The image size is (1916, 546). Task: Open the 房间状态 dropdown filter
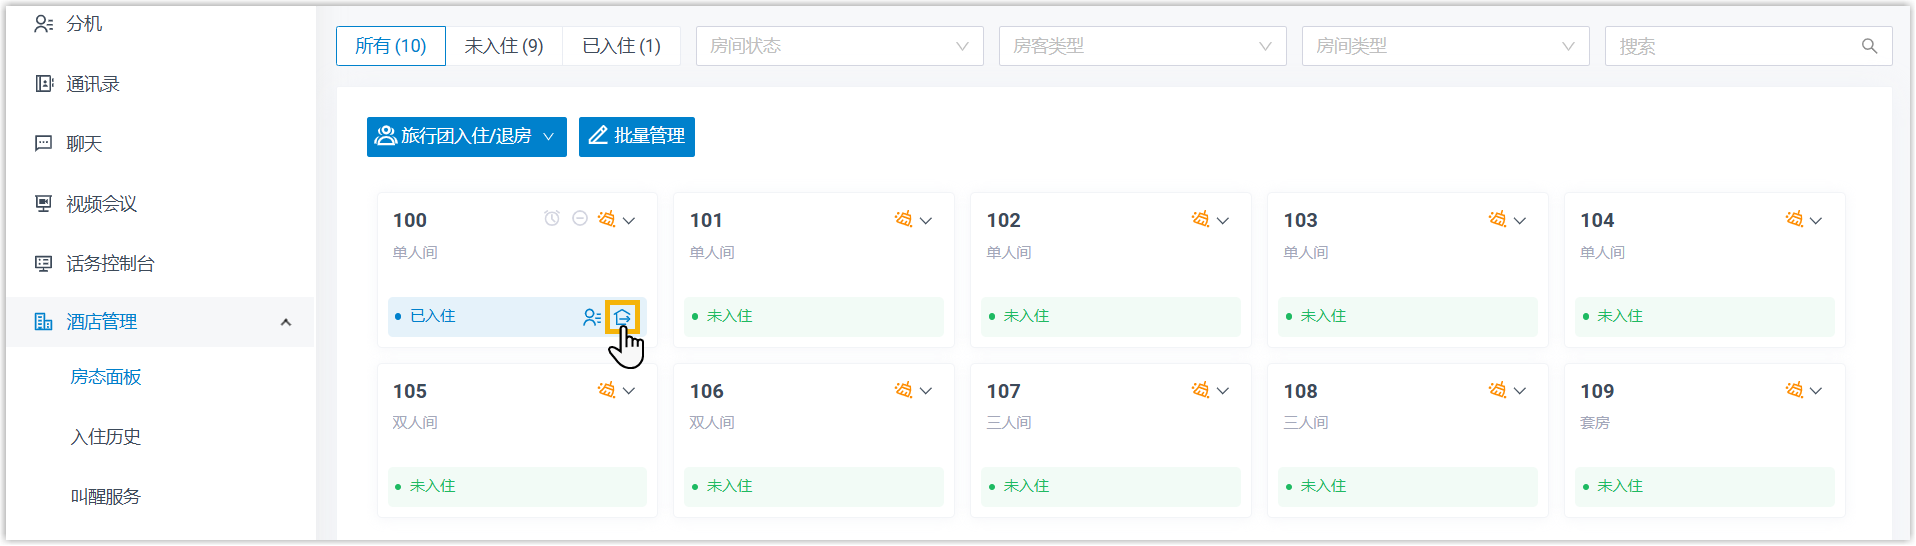click(839, 46)
